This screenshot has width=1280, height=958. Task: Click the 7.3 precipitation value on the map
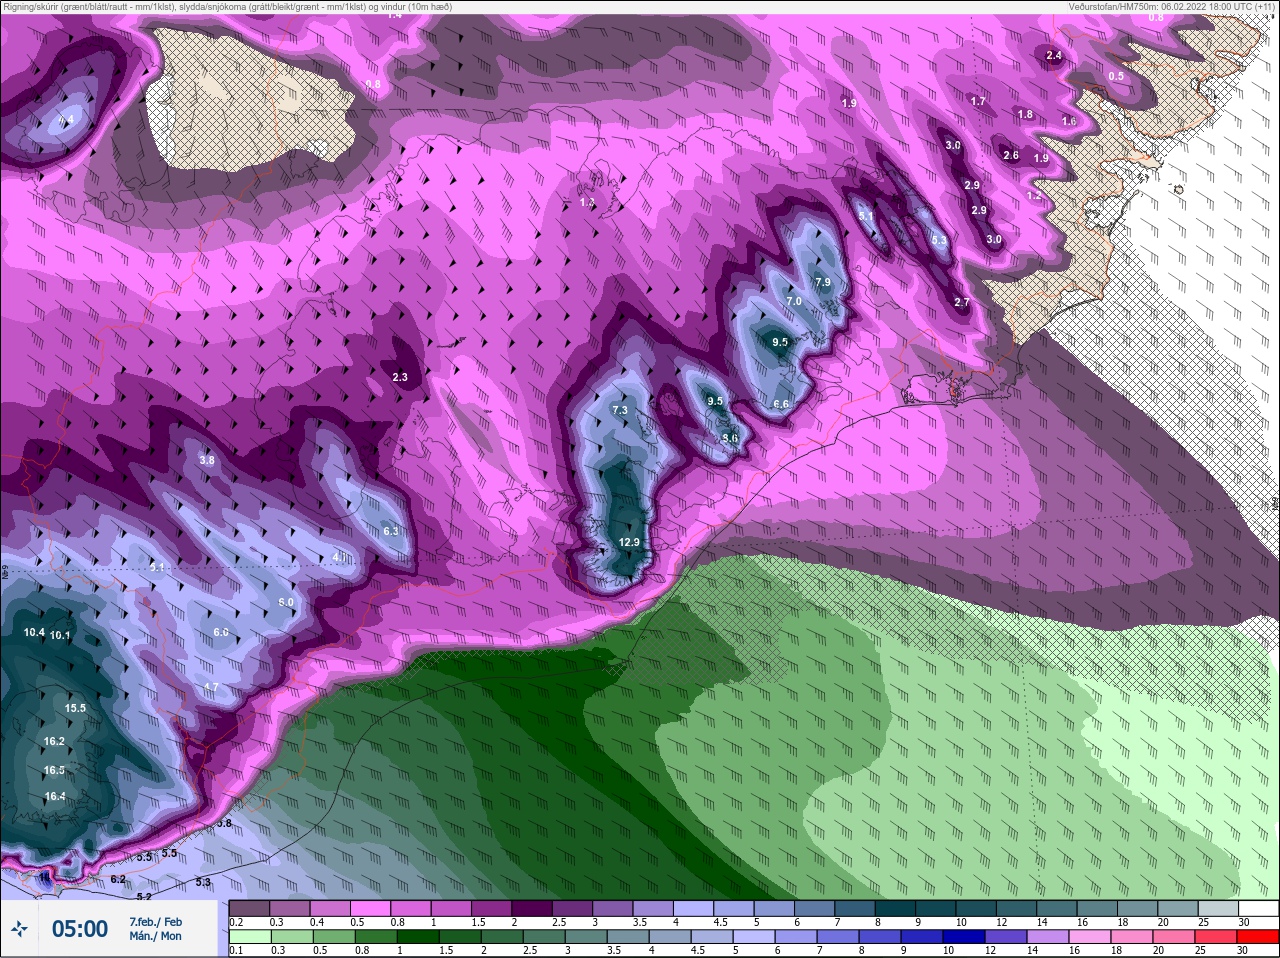pos(619,410)
